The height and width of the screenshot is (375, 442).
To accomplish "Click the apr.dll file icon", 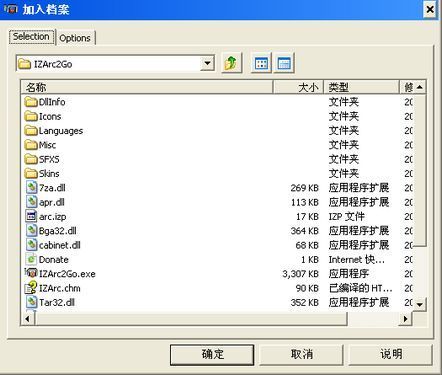I will pyautogui.click(x=31, y=202).
